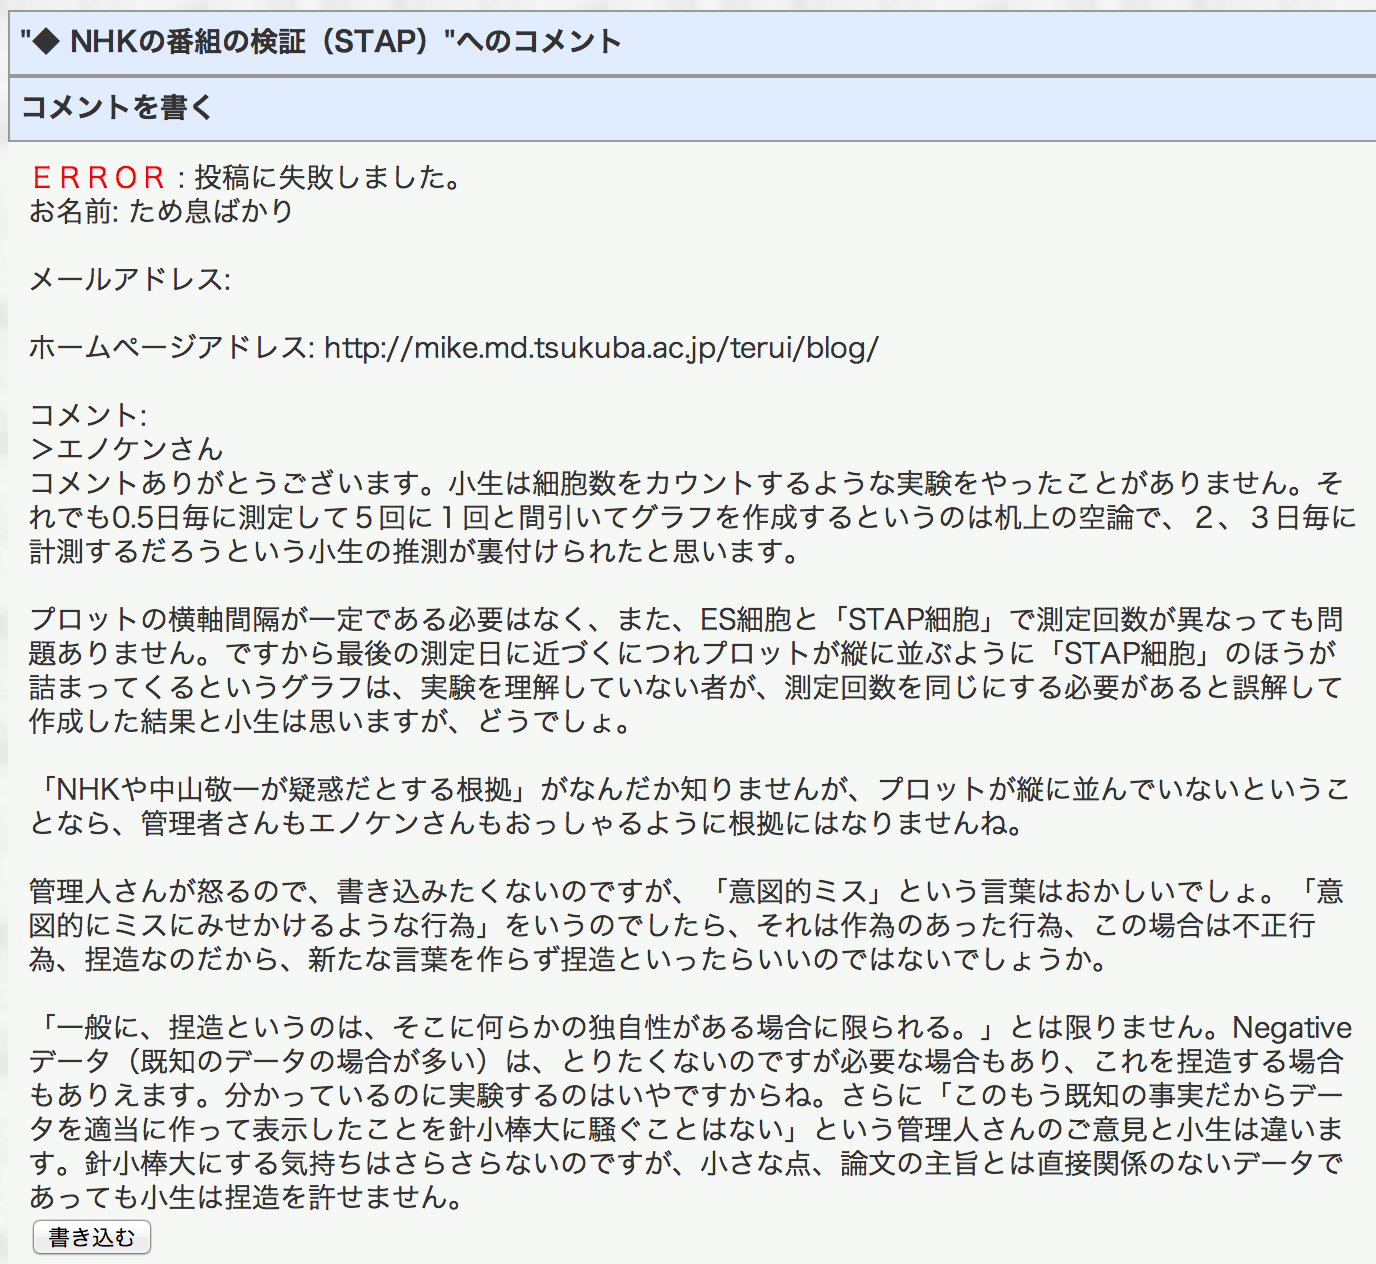Click the words ES細胞と in second paragraph
1376x1264 pixels.
[759, 620]
